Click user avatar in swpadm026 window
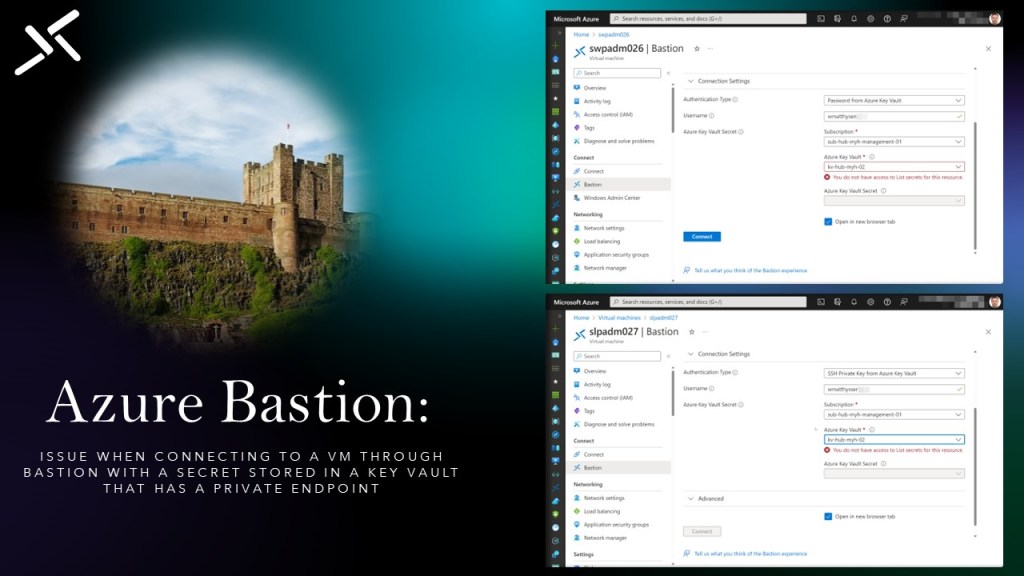This screenshot has height=576, width=1024. click(994, 18)
